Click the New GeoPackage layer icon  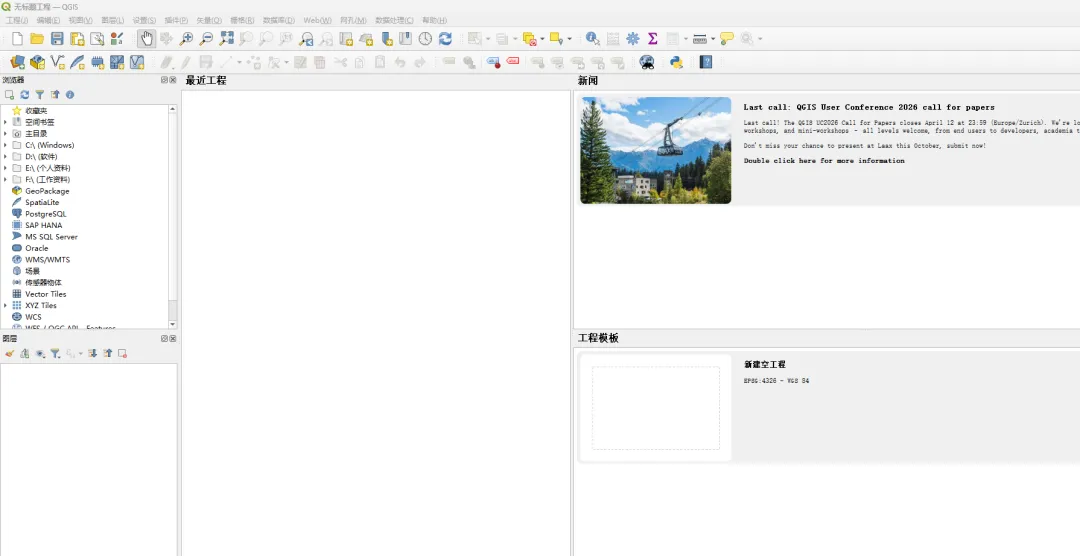tap(37, 63)
